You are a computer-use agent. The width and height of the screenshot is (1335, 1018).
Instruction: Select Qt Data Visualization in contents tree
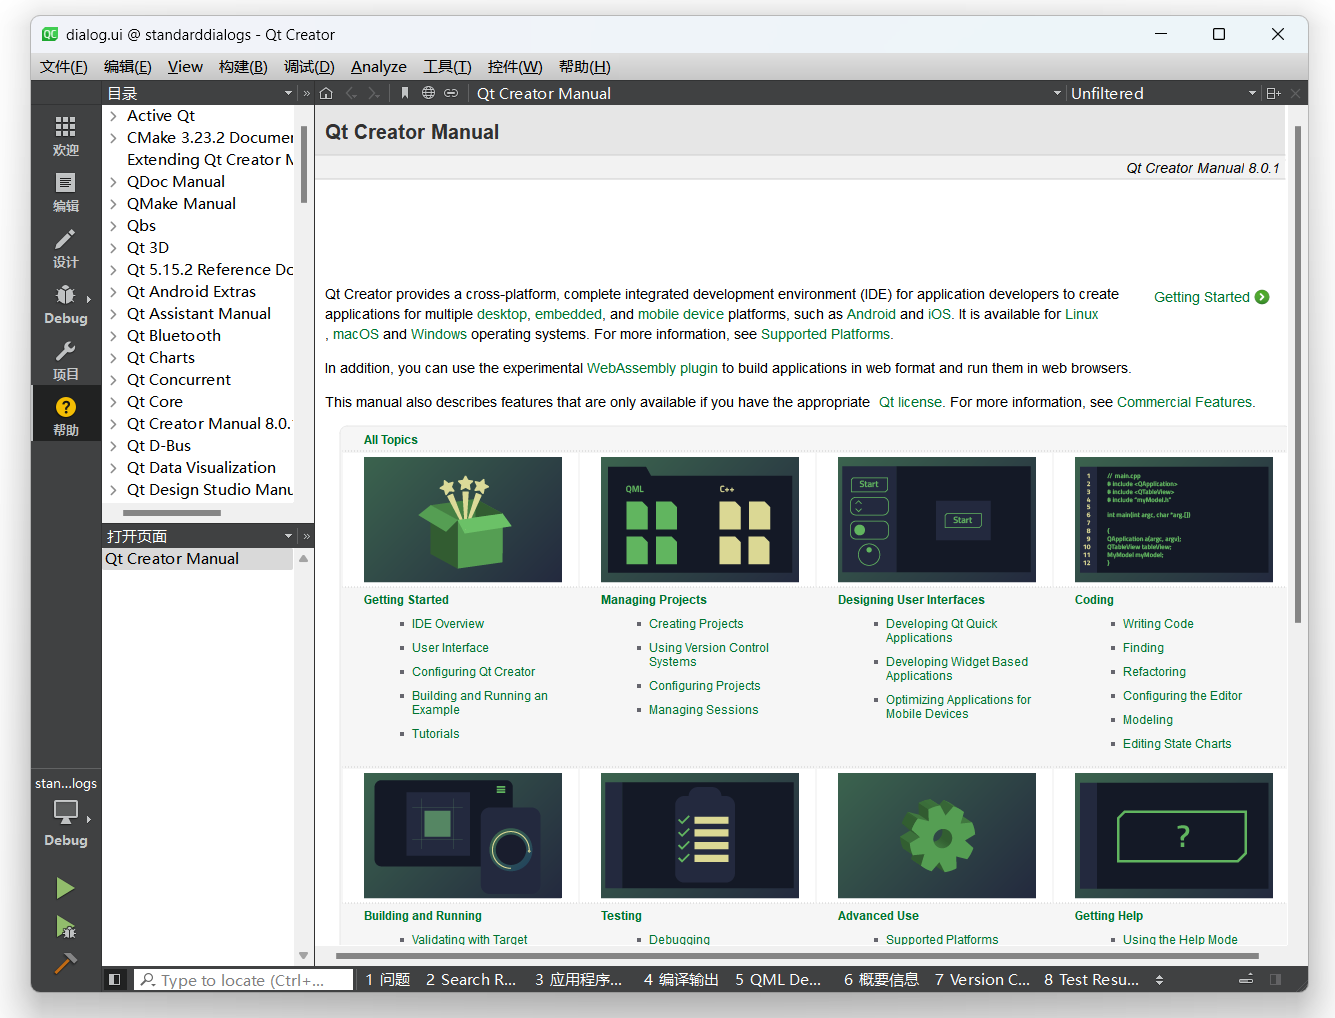(x=201, y=468)
